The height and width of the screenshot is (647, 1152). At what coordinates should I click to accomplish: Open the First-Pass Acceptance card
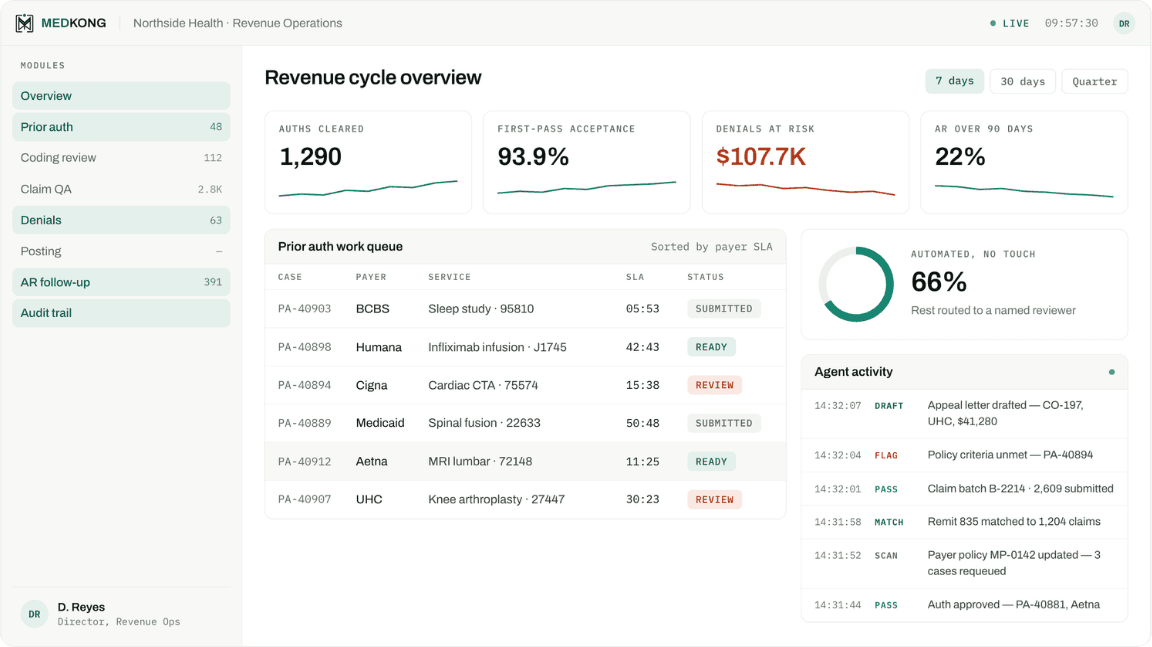[586, 162]
